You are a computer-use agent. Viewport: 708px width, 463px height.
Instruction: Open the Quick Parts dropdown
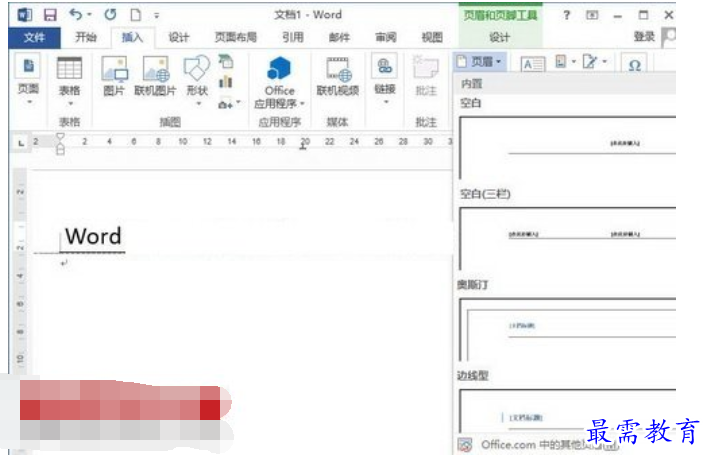(565, 61)
